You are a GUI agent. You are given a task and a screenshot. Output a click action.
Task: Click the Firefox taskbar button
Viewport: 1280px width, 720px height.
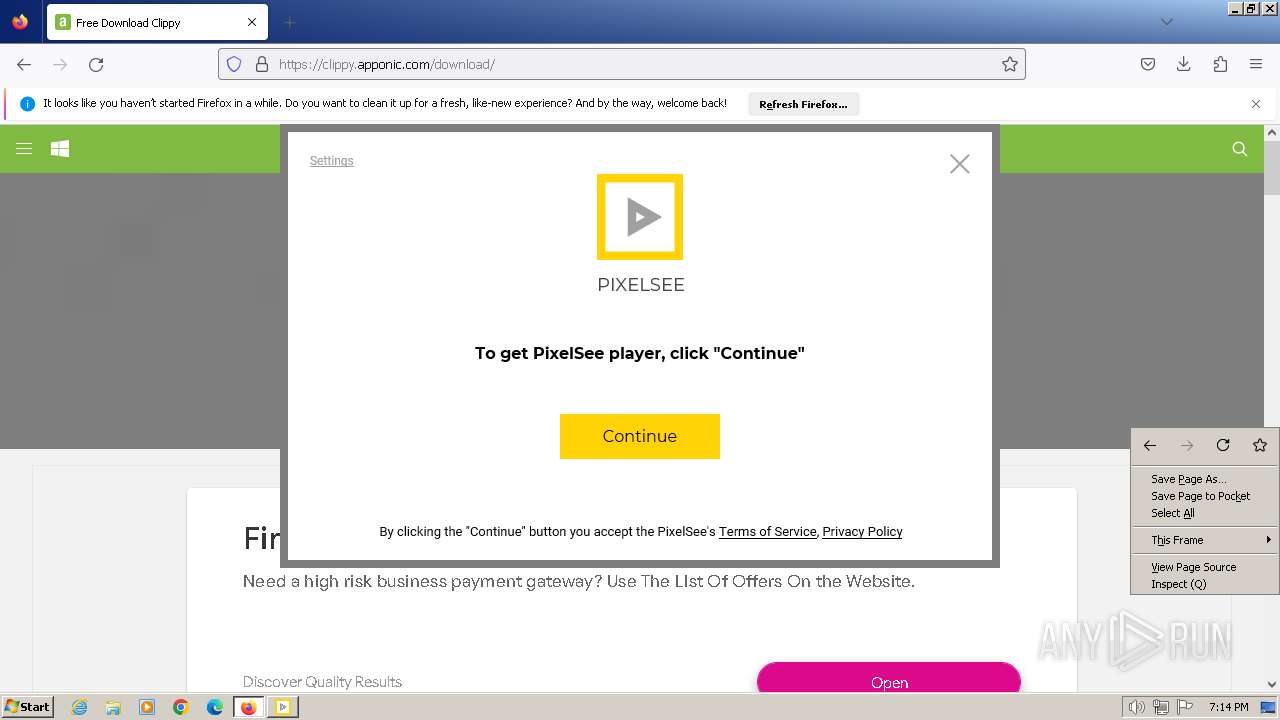249,707
